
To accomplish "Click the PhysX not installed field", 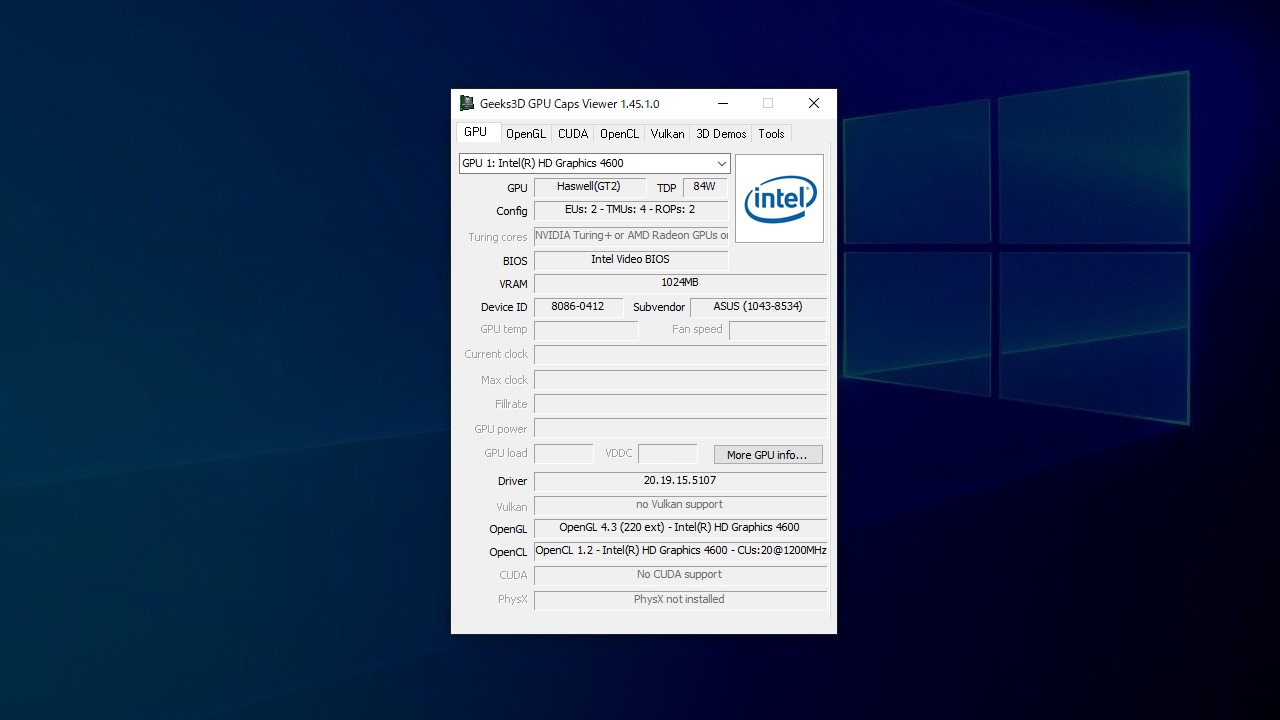I will tap(680, 600).
